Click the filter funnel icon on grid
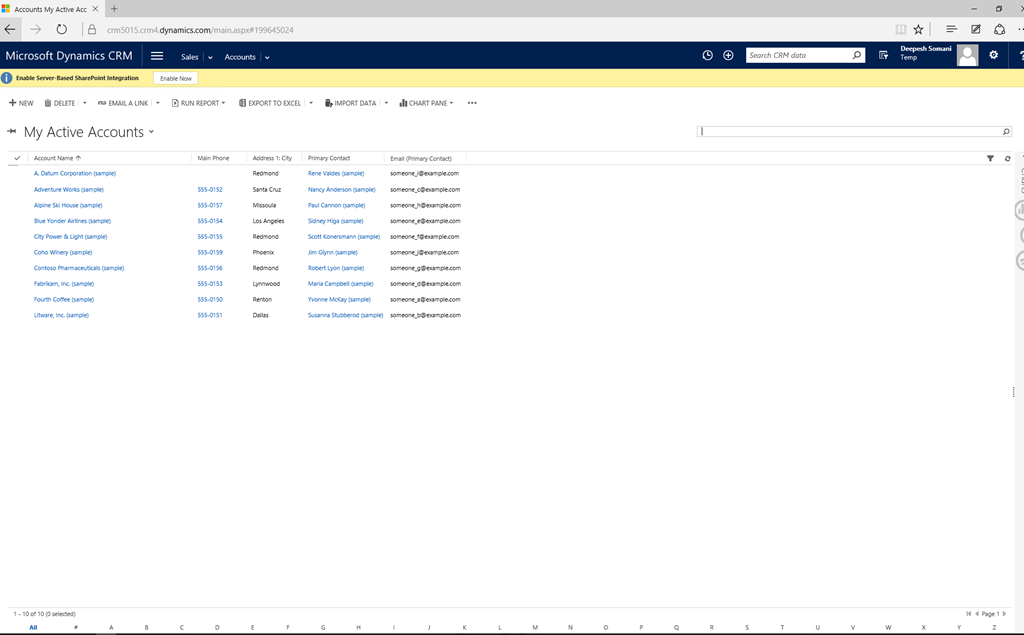The image size is (1024, 635). [x=990, y=158]
